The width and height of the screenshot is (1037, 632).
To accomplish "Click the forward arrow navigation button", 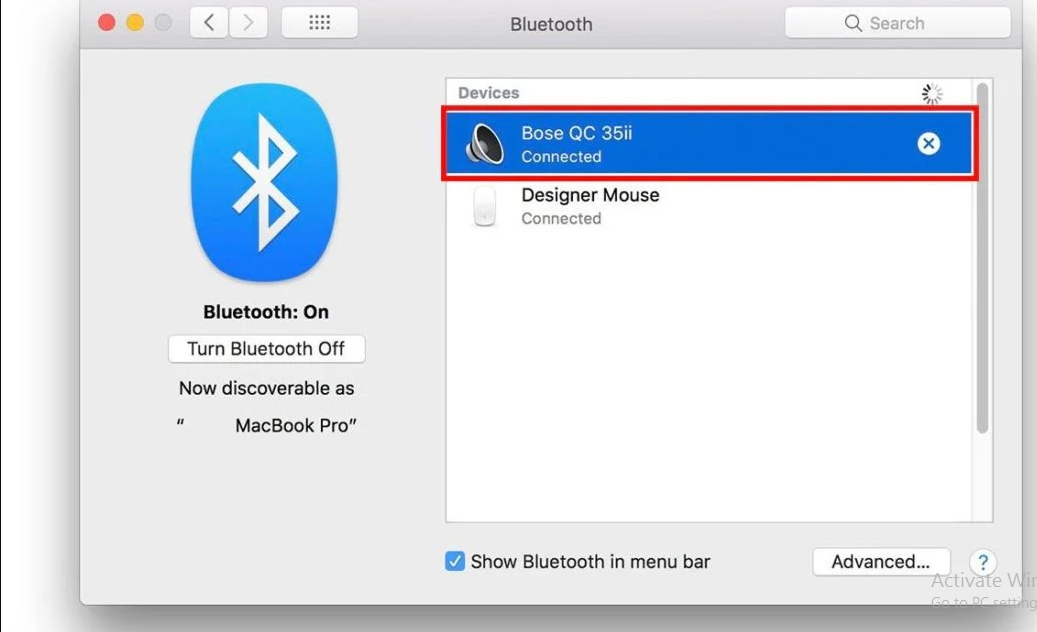I will pos(248,23).
